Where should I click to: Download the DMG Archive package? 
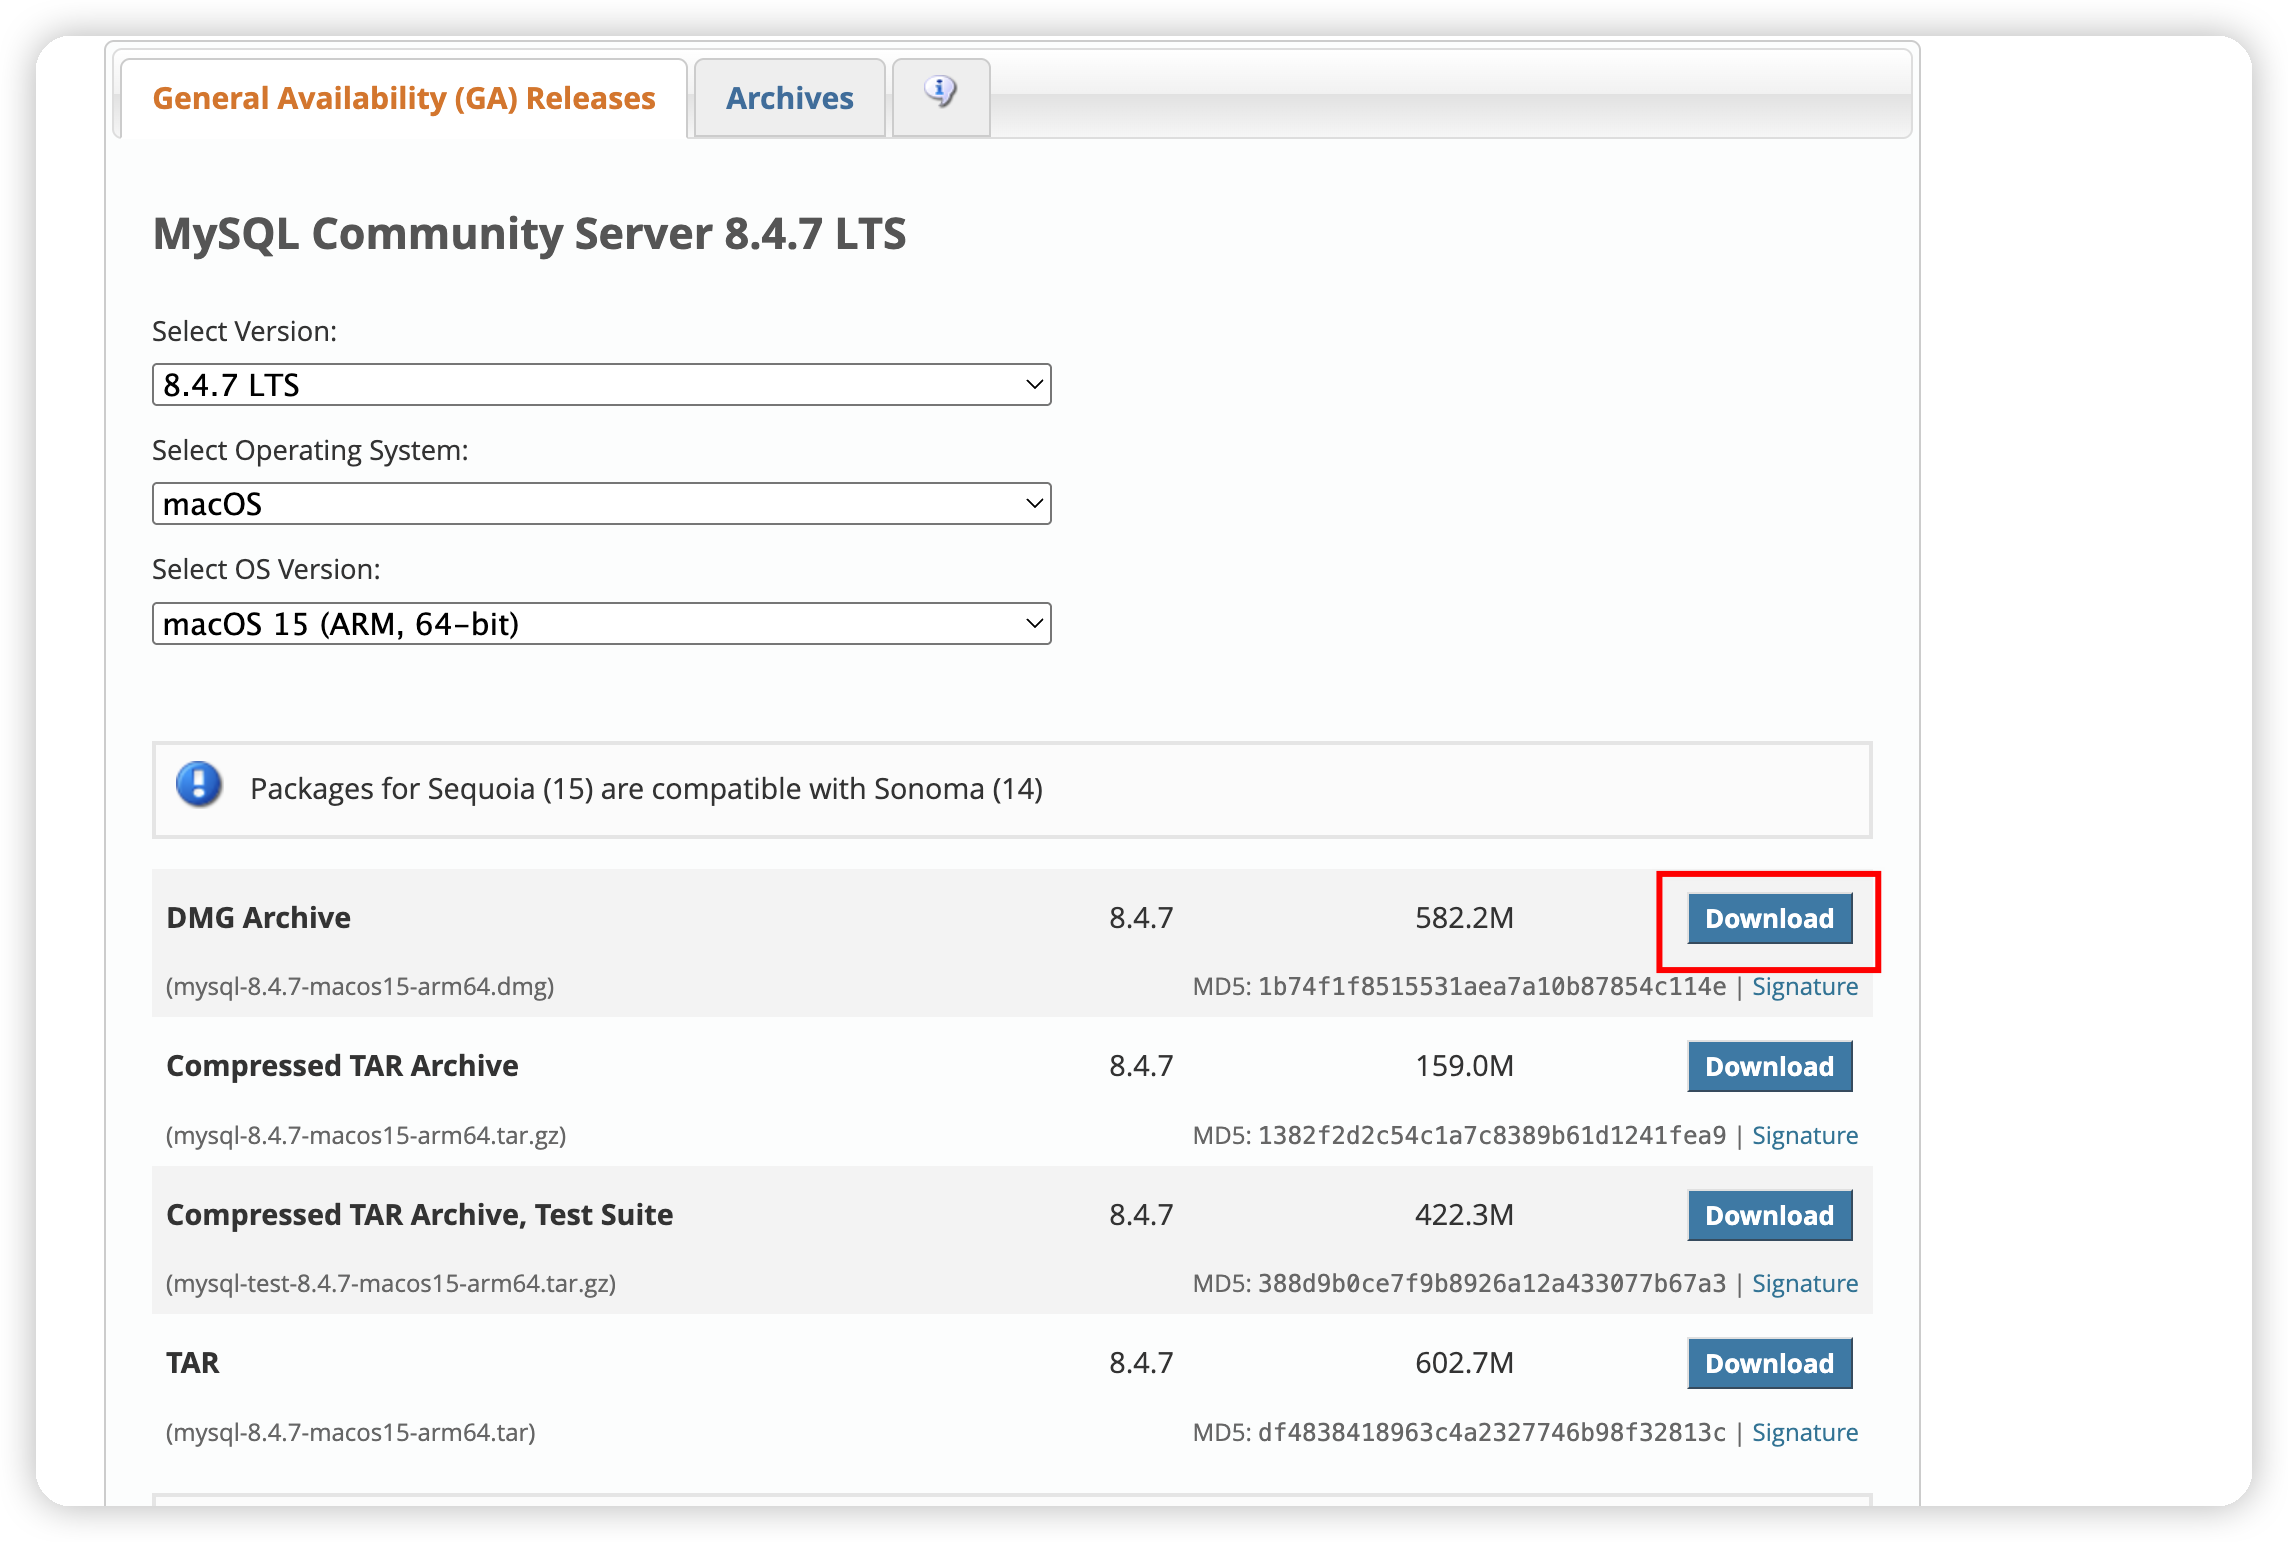(x=1768, y=918)
